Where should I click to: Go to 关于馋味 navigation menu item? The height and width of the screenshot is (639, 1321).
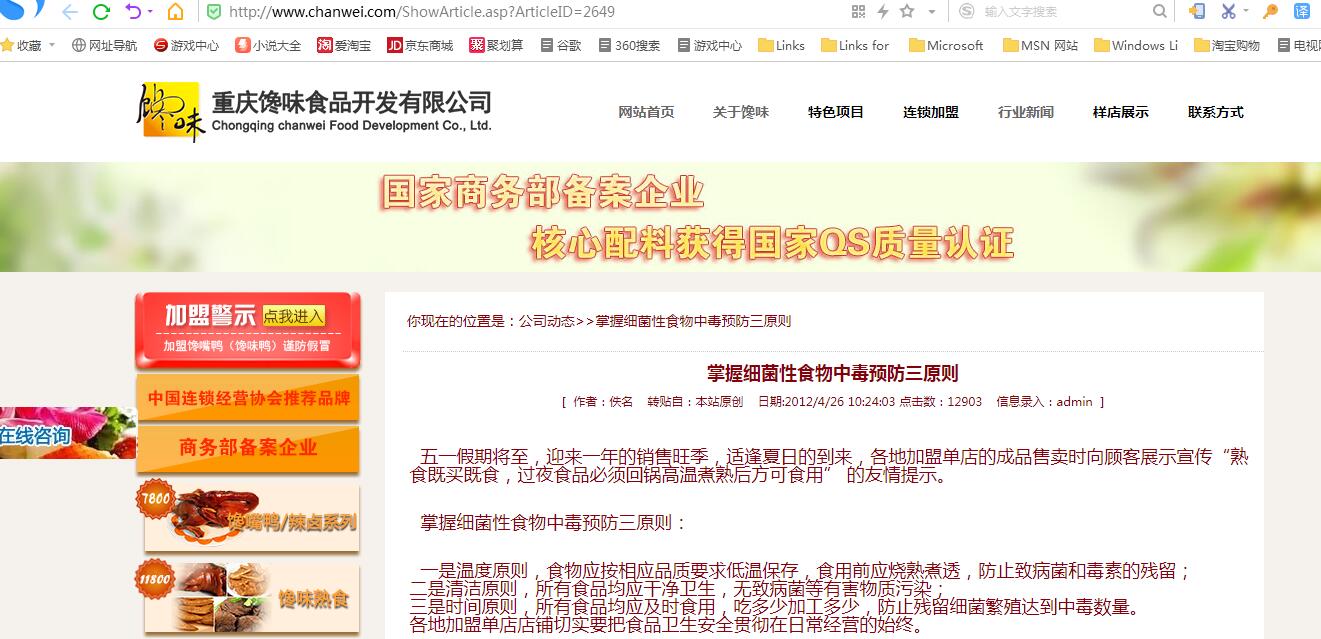[740, 112]
